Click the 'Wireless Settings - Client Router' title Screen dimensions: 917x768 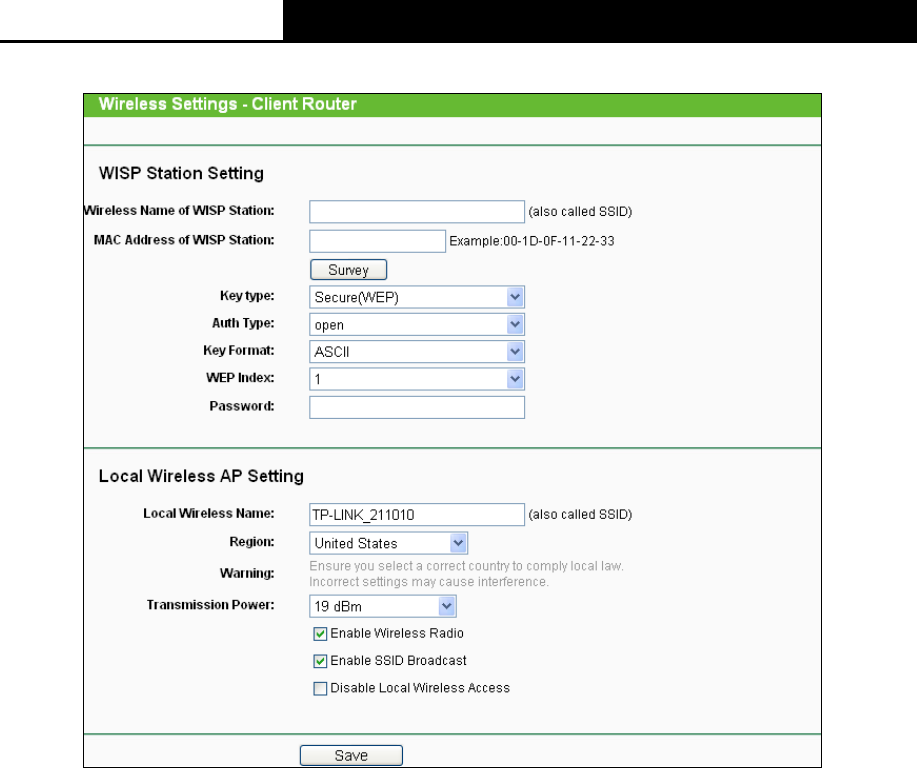tap(227, 104)
